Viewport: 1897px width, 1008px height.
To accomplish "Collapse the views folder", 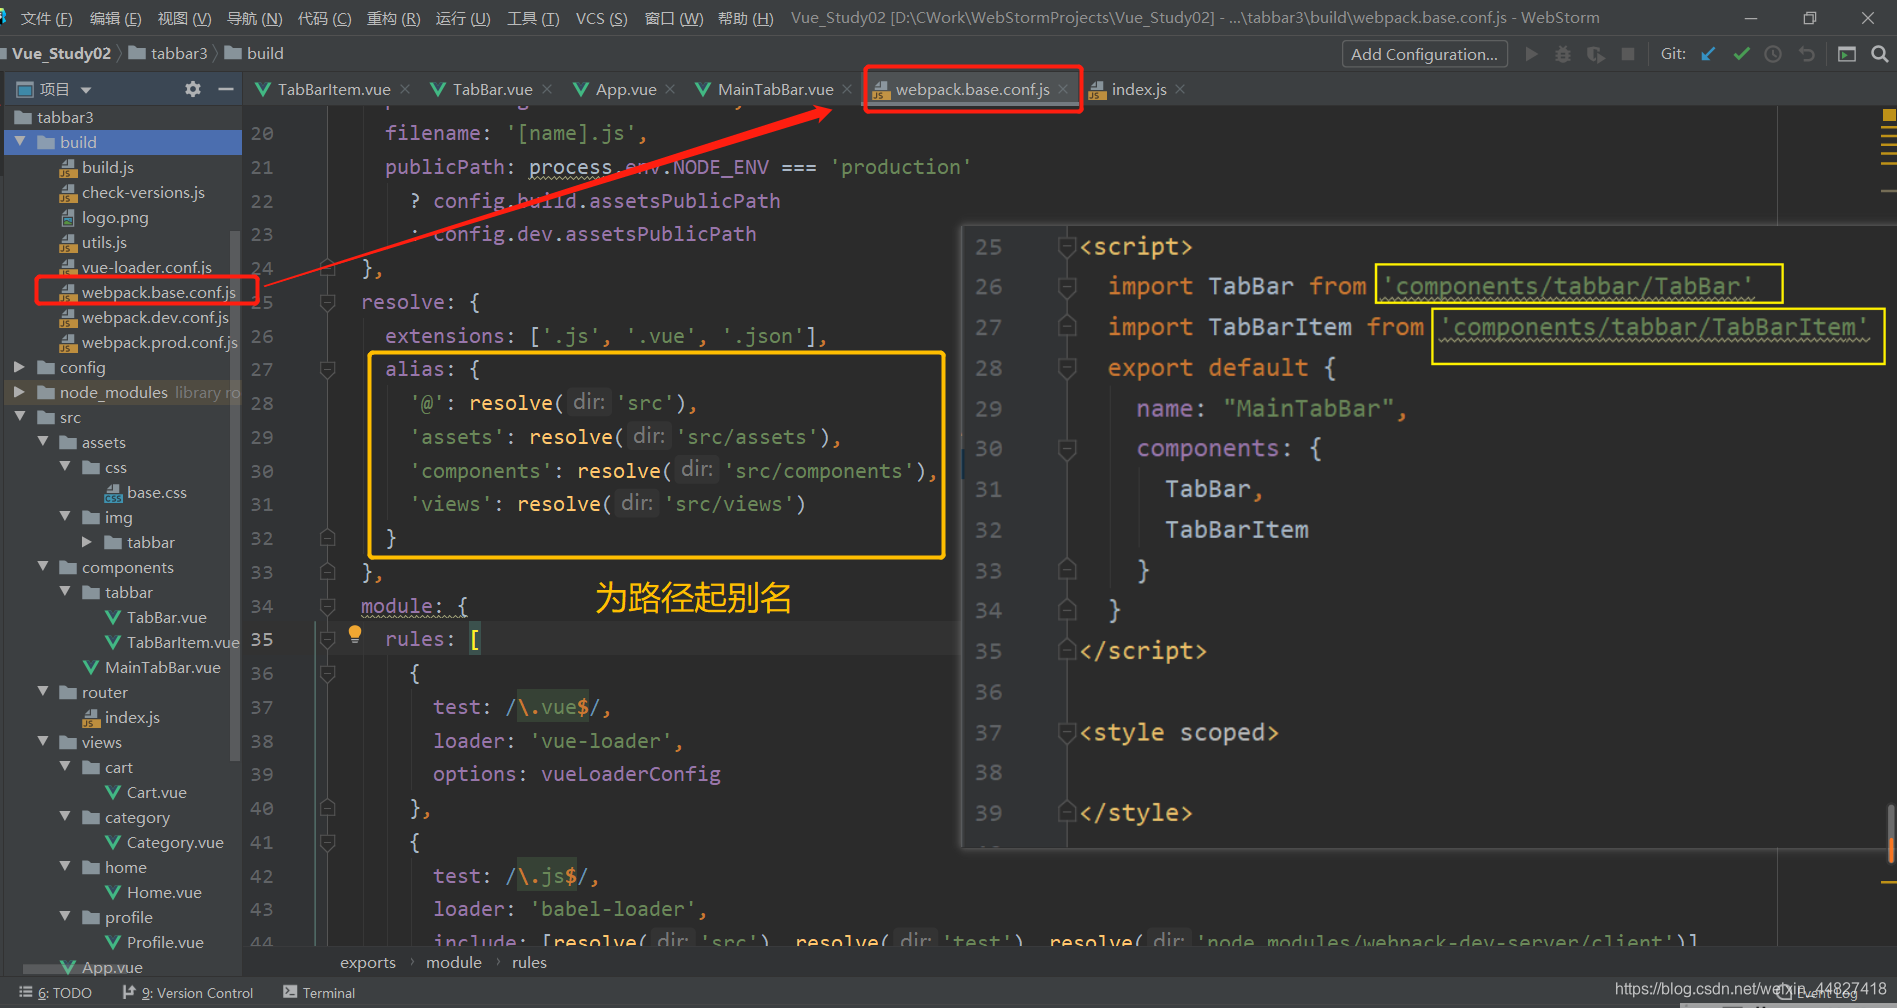I will (x=42, y=742).
